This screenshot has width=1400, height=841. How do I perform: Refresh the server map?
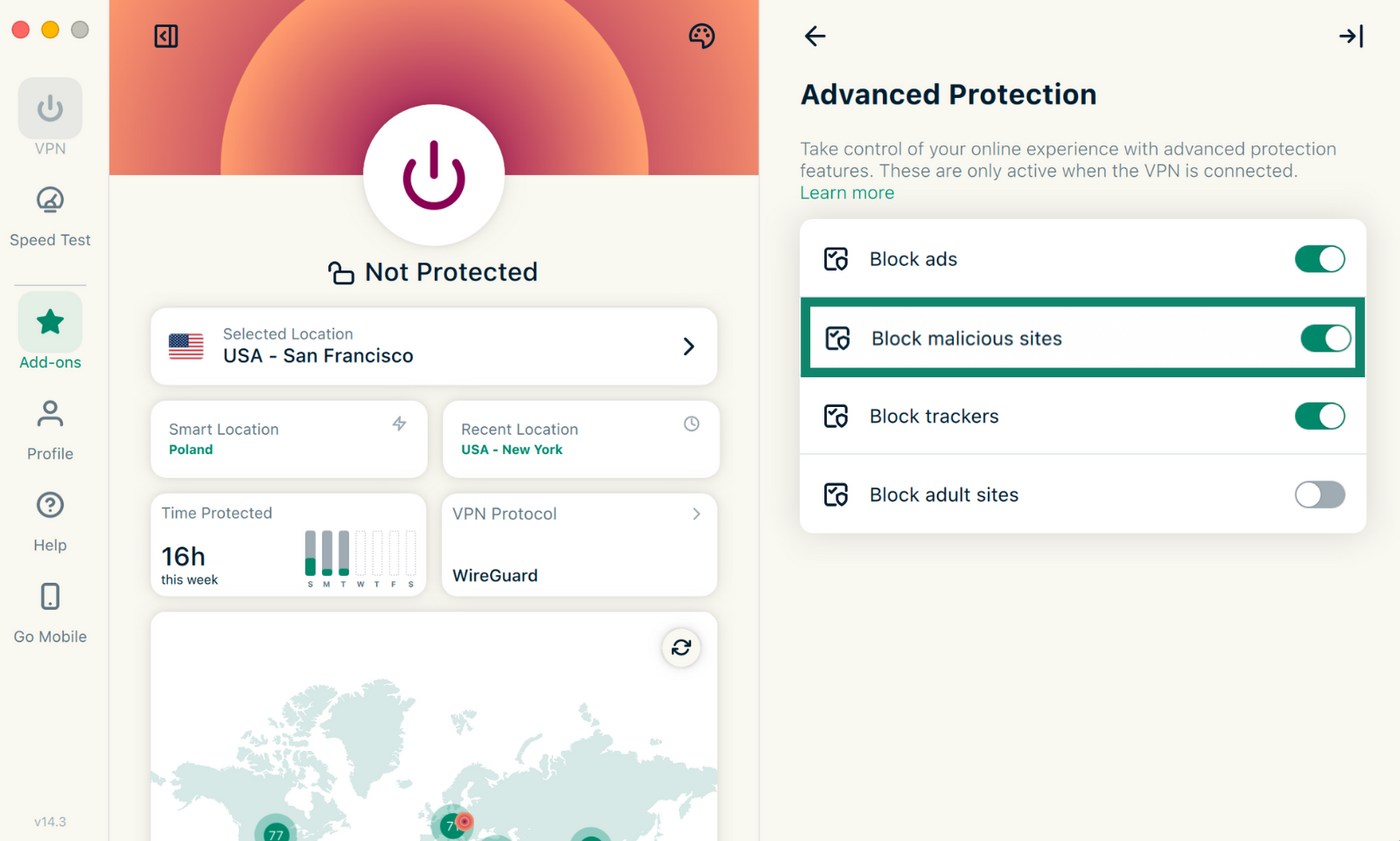(x=681, y=648)
